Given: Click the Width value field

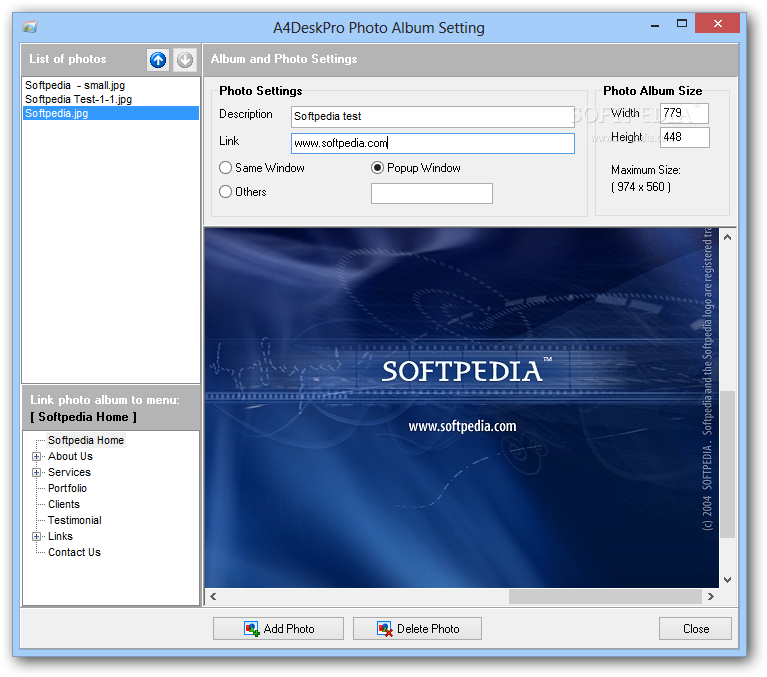Looking at the screenshot, I should [684, 113].
